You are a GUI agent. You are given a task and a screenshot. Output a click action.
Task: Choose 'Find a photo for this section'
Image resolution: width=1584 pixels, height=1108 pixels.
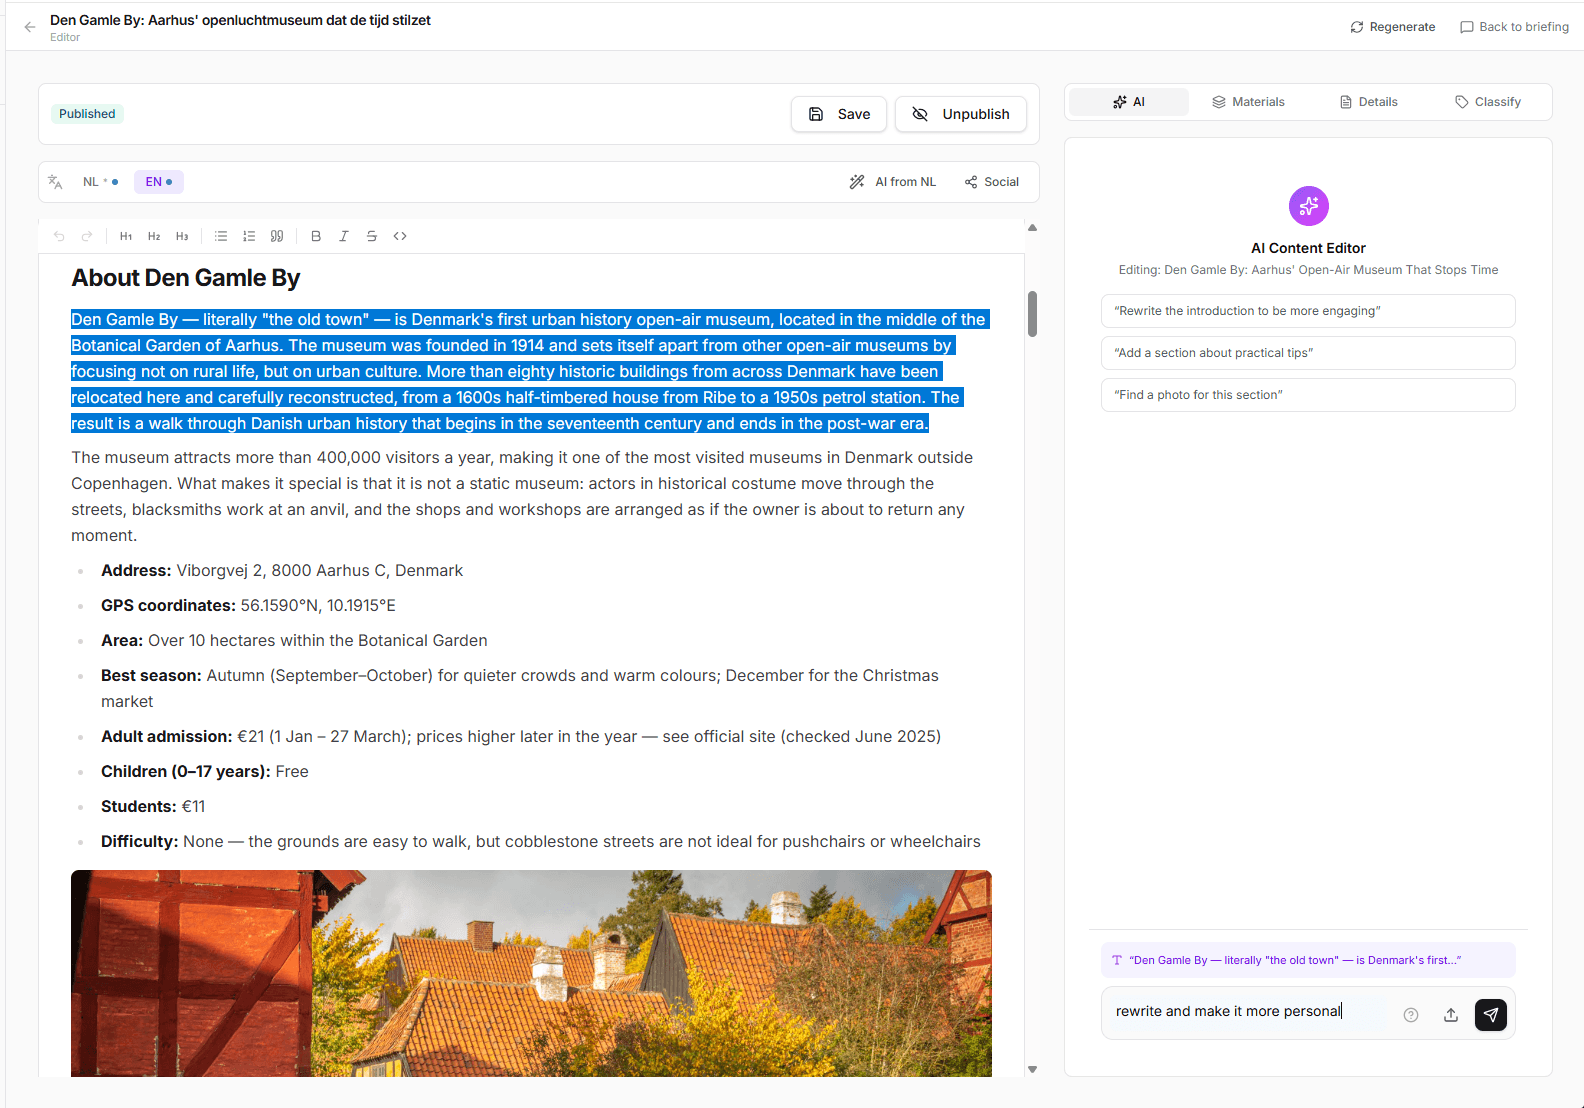click(x=1308, y=395)
